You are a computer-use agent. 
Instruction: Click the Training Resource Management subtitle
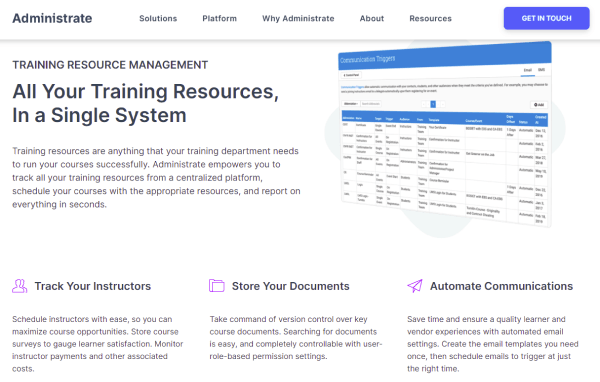point(110,65)
